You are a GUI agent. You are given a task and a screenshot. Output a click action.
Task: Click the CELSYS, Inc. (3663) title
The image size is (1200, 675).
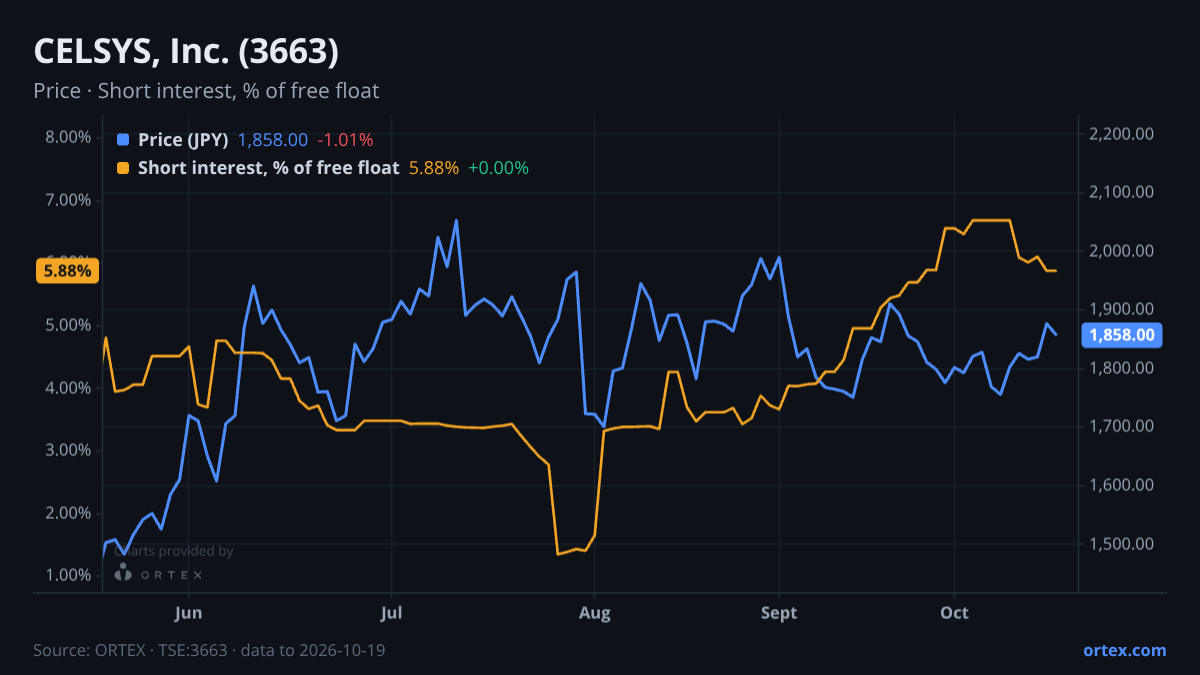(x=186, y=52)
